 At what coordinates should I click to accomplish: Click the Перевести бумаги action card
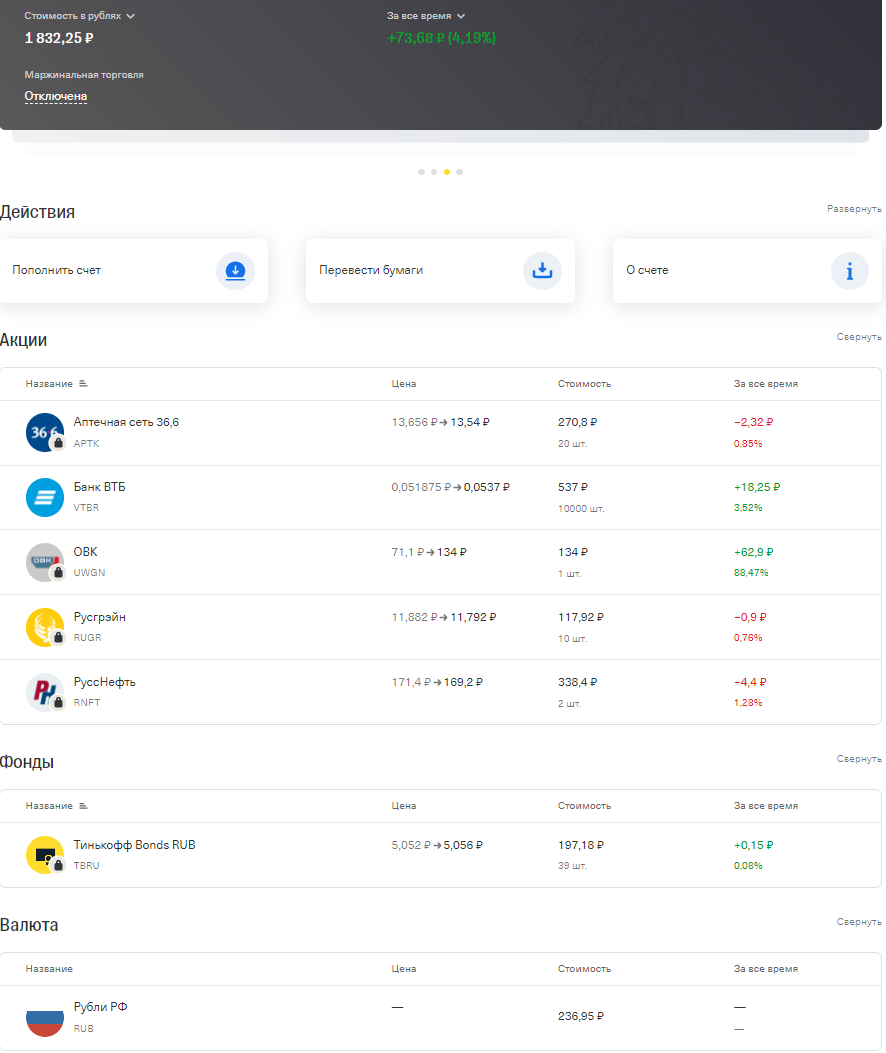click(440, 271)
